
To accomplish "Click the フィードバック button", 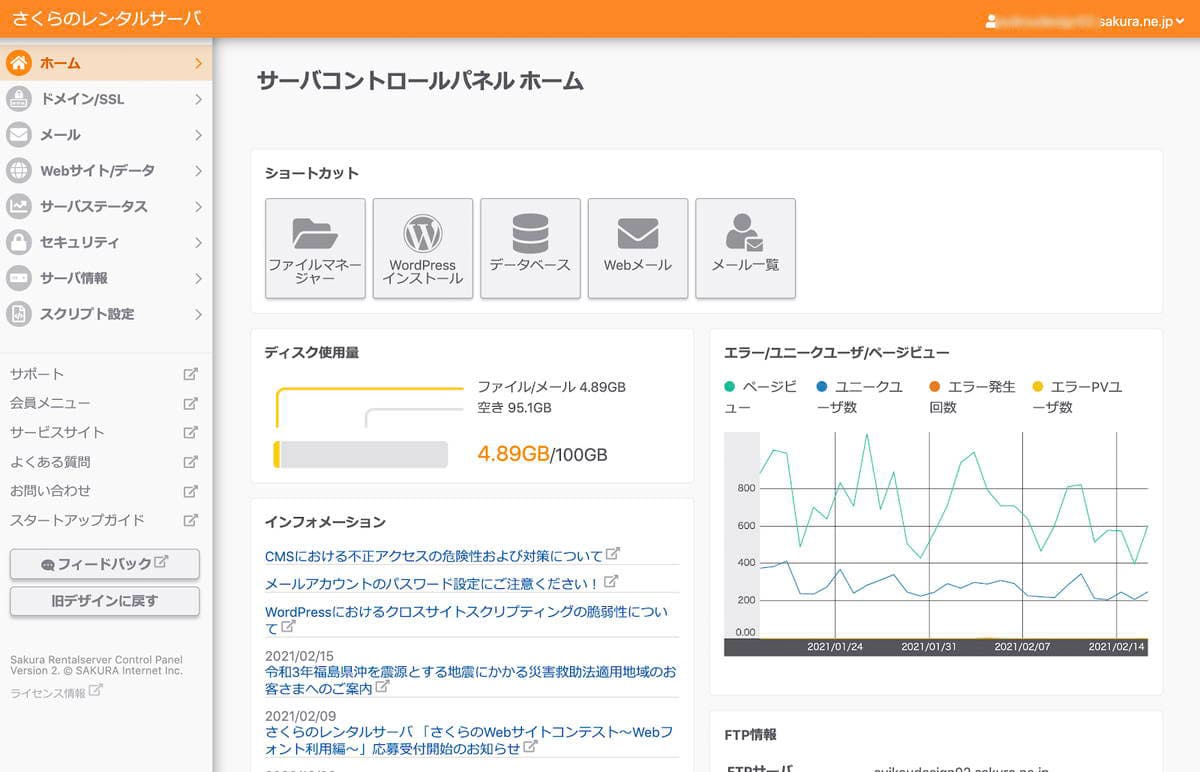I will tap(104, 564).
